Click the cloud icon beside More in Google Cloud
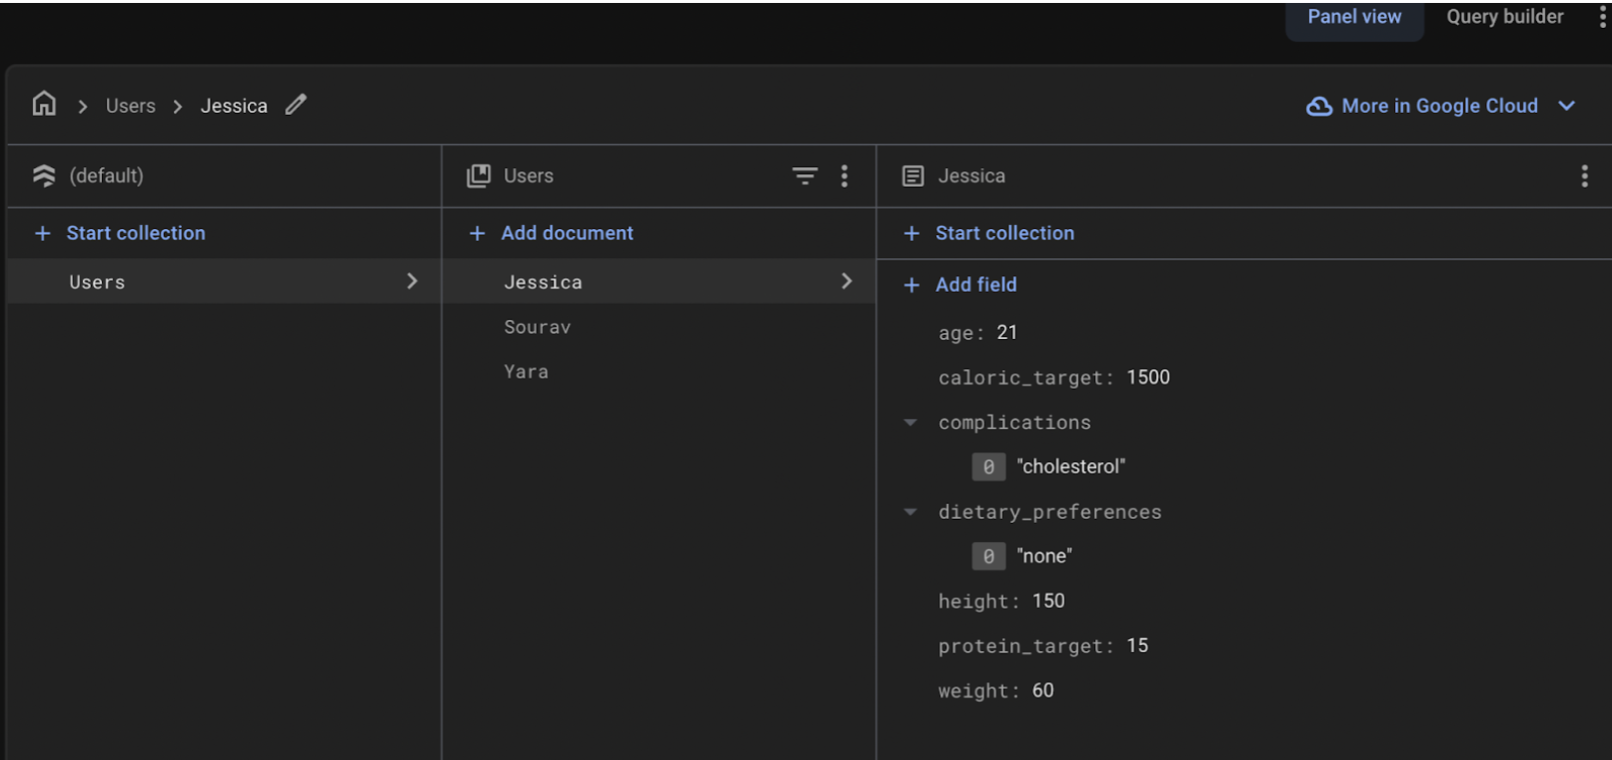The width and height of the screenshot is (1612, 760). coord(1319,106)
